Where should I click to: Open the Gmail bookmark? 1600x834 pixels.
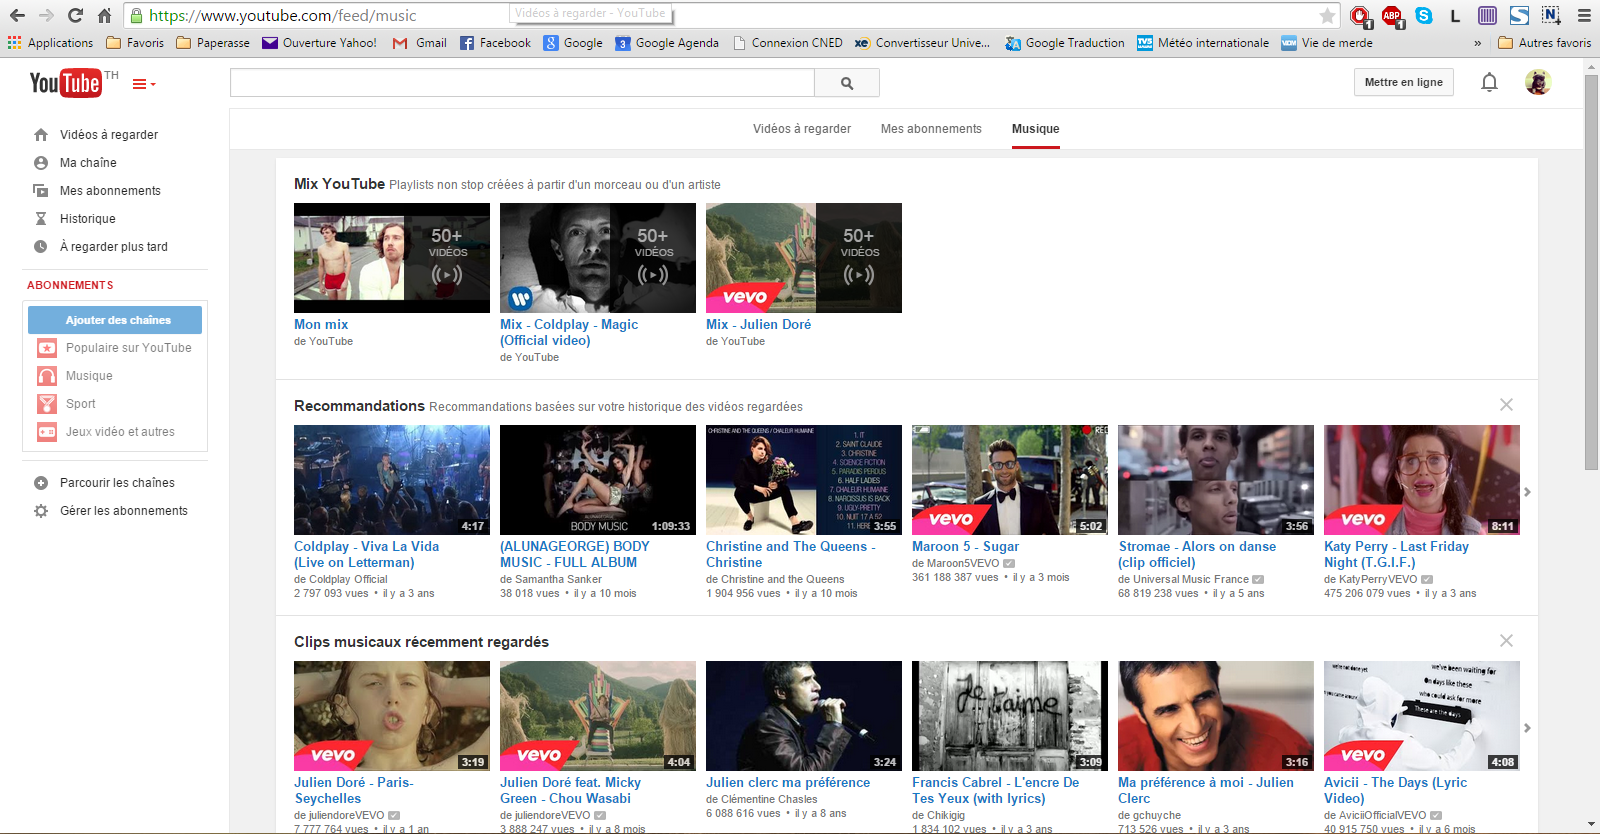419,43
